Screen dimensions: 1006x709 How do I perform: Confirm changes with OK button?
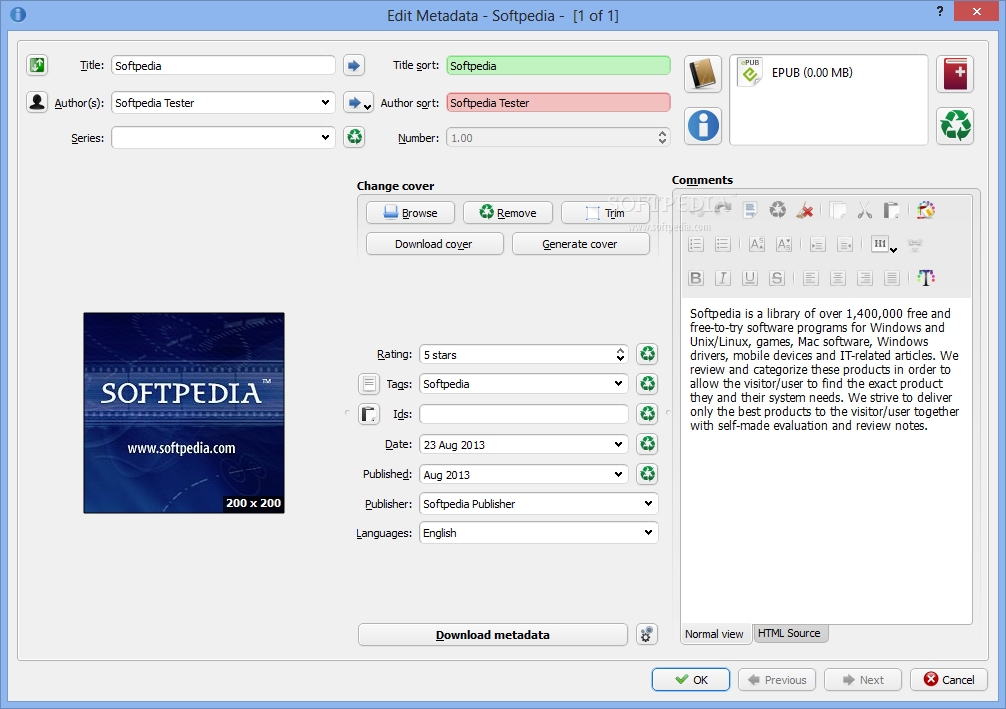(691, 679)
